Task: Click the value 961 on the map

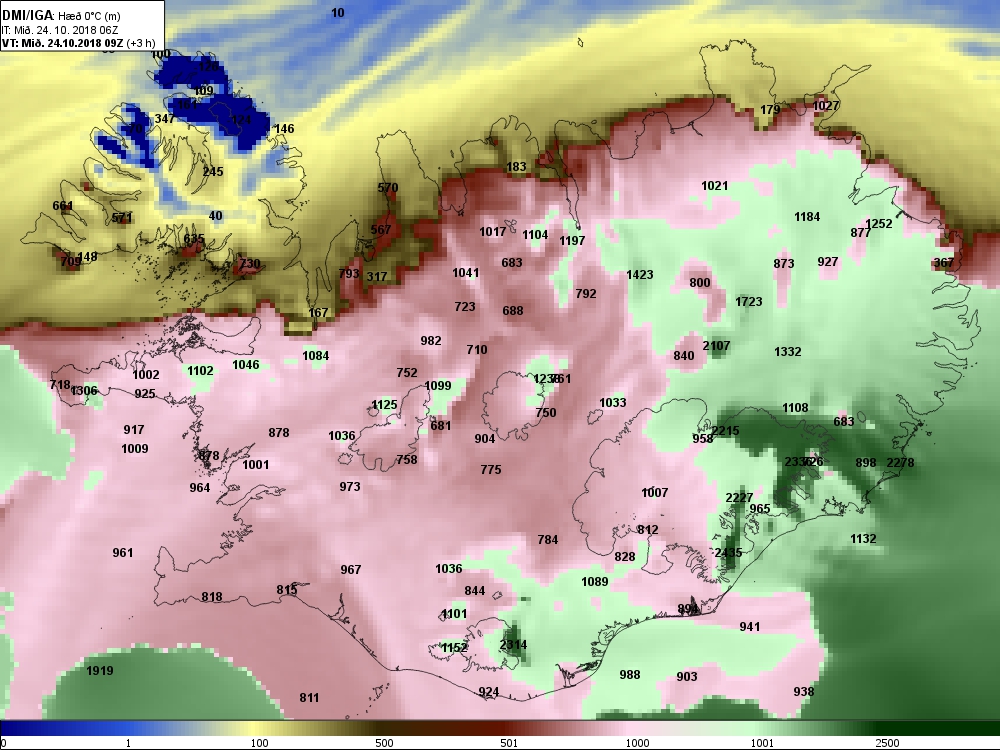Action: [x=123, y=552]
